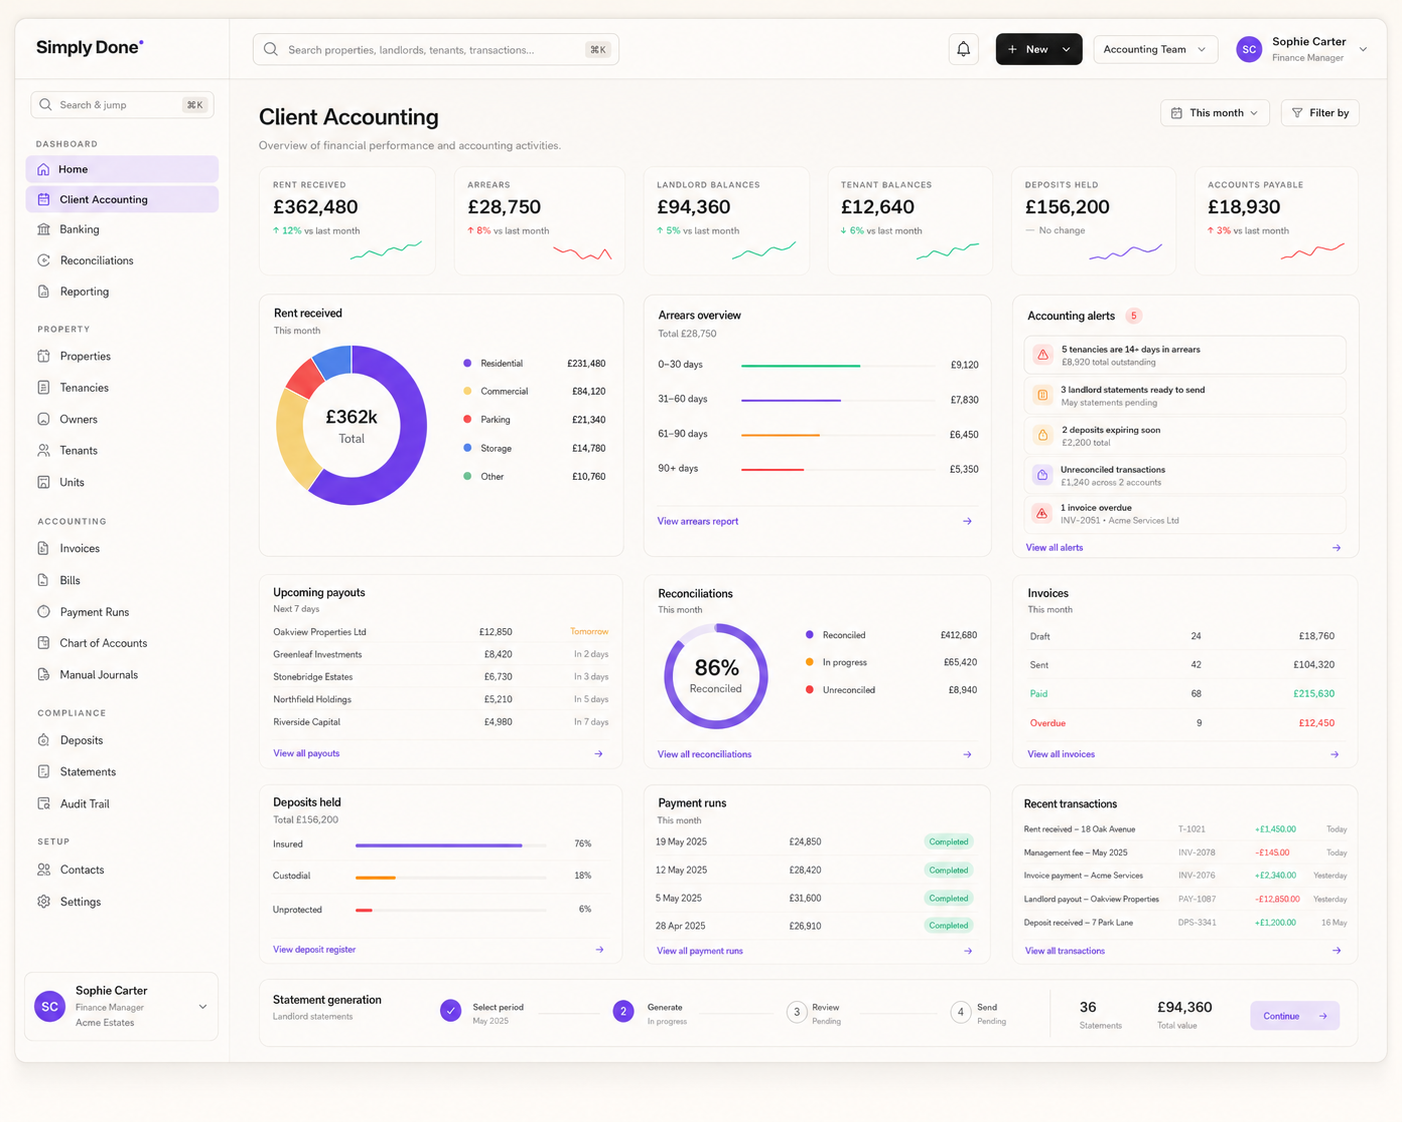Click the arrow beside View arrears report
Screen dimensions: 1402x1122
[967, 521]
